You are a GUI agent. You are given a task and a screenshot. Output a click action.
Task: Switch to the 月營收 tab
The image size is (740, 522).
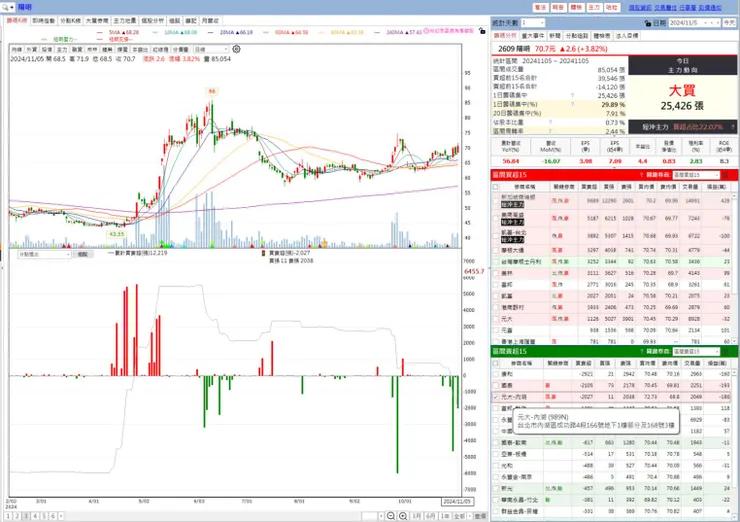[x=210, y=21]
